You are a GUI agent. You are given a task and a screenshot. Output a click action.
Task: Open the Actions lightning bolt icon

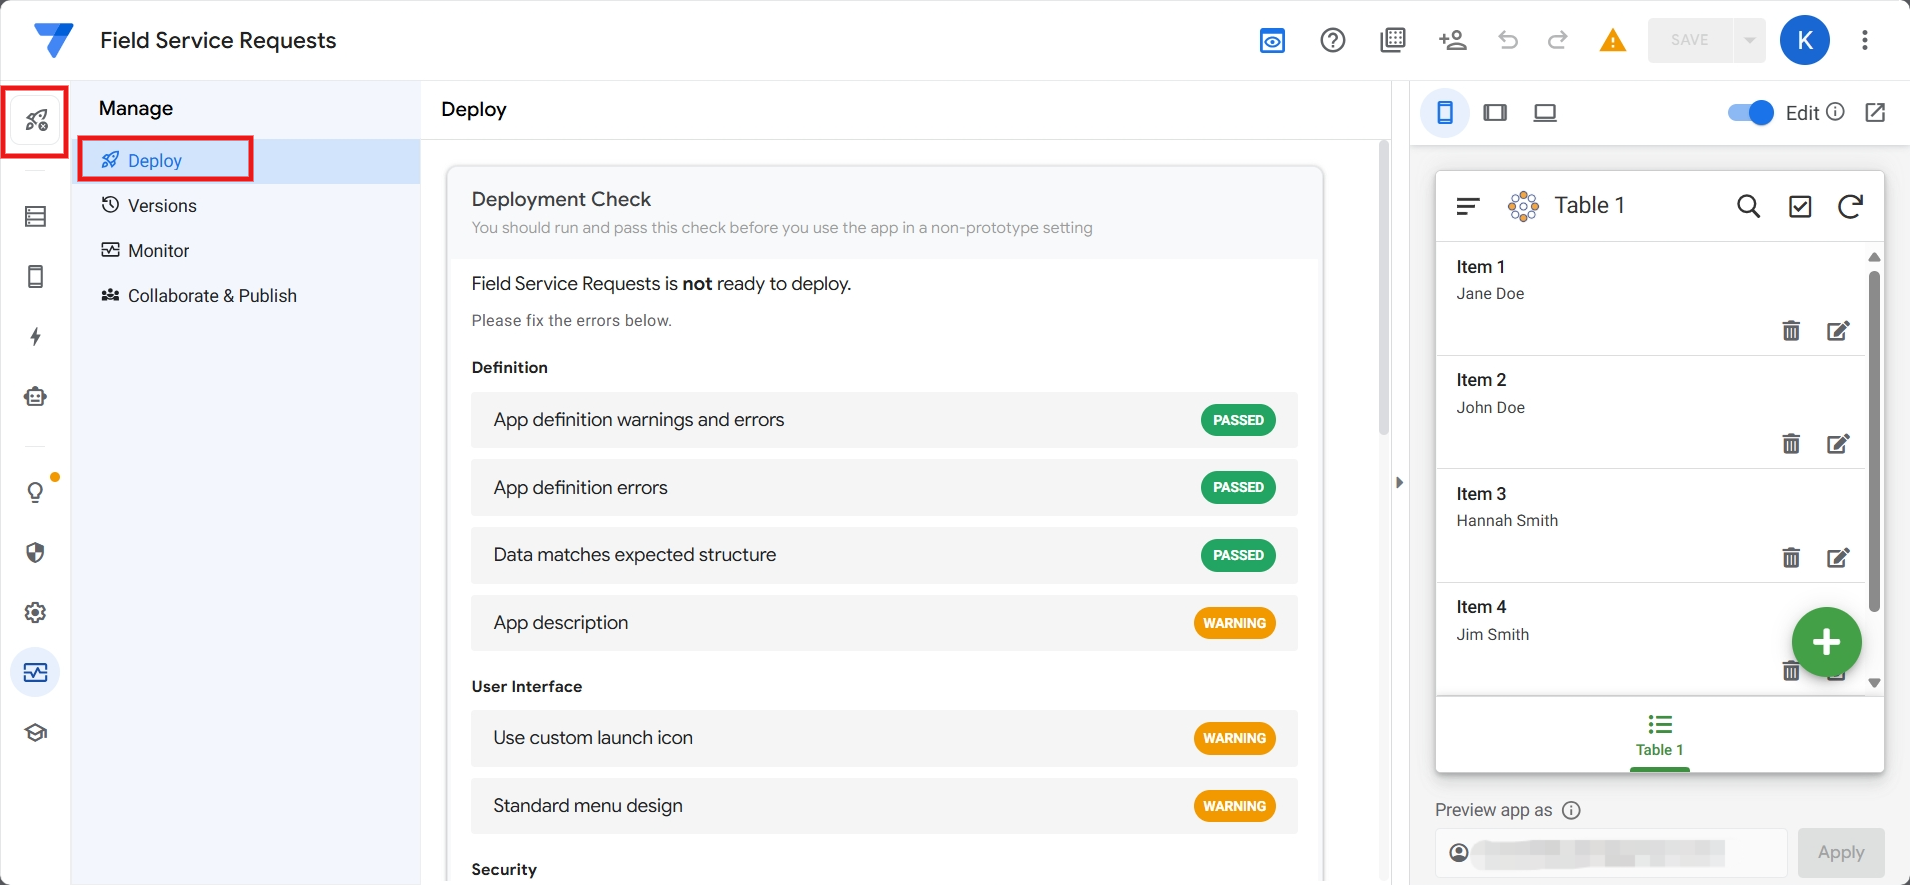pyautogui.click(x=36, y=336)
